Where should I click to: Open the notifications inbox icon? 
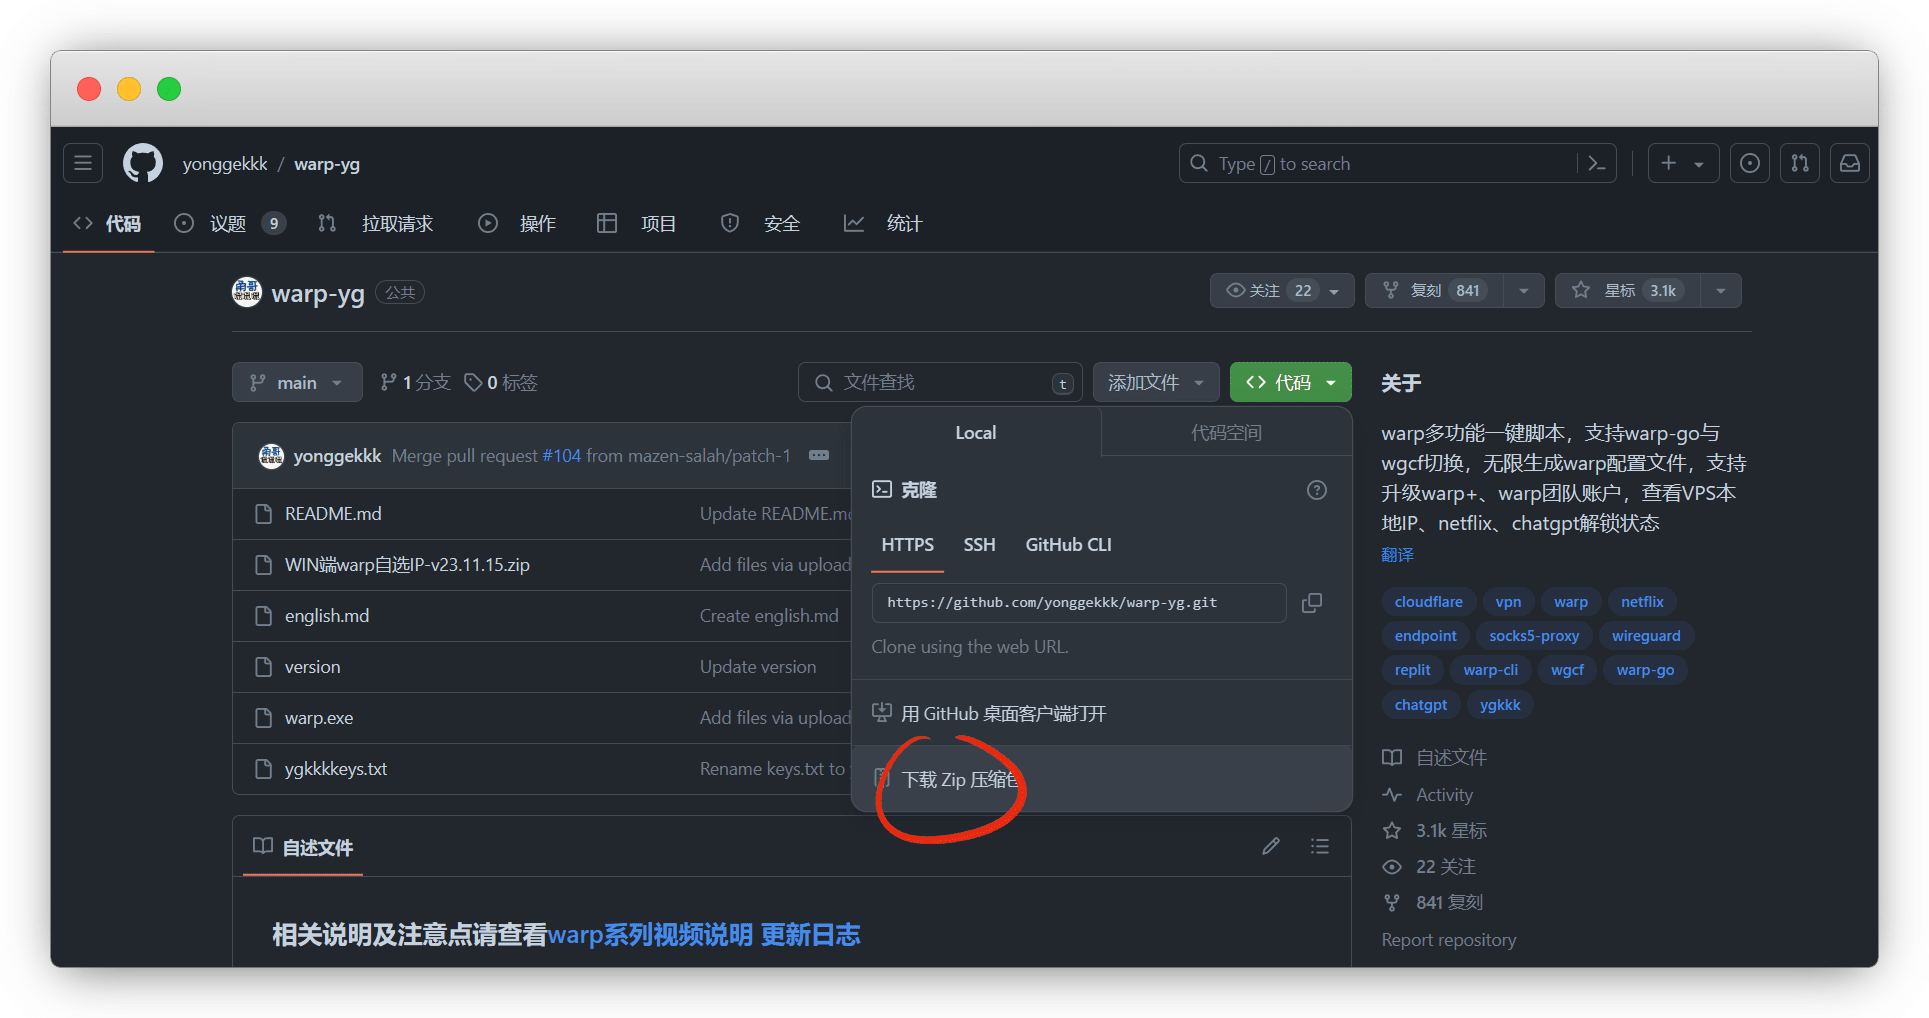1849,163
